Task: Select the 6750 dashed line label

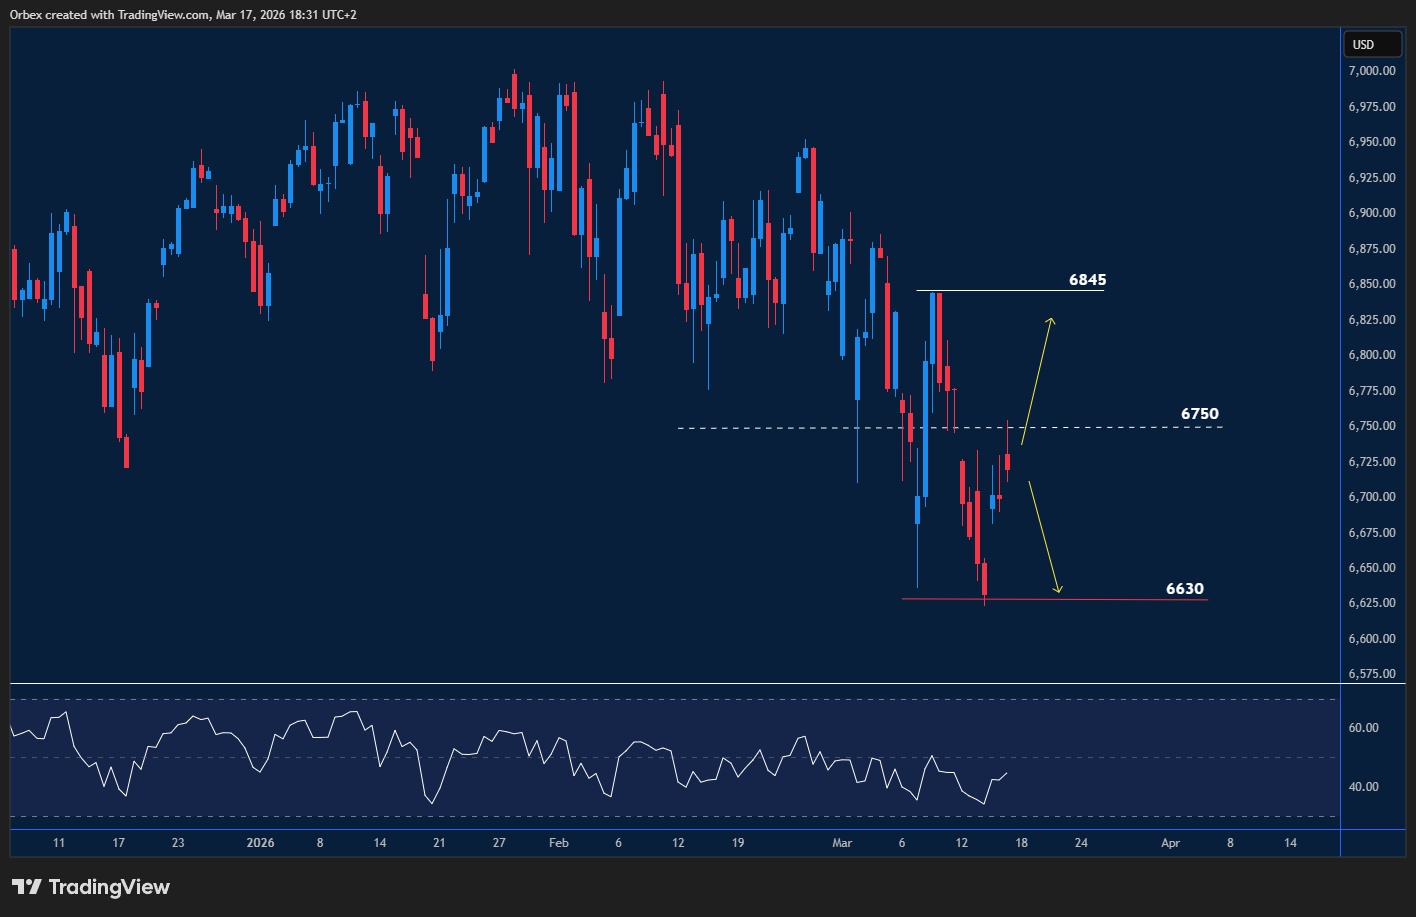Action: tap(1199, 413)
